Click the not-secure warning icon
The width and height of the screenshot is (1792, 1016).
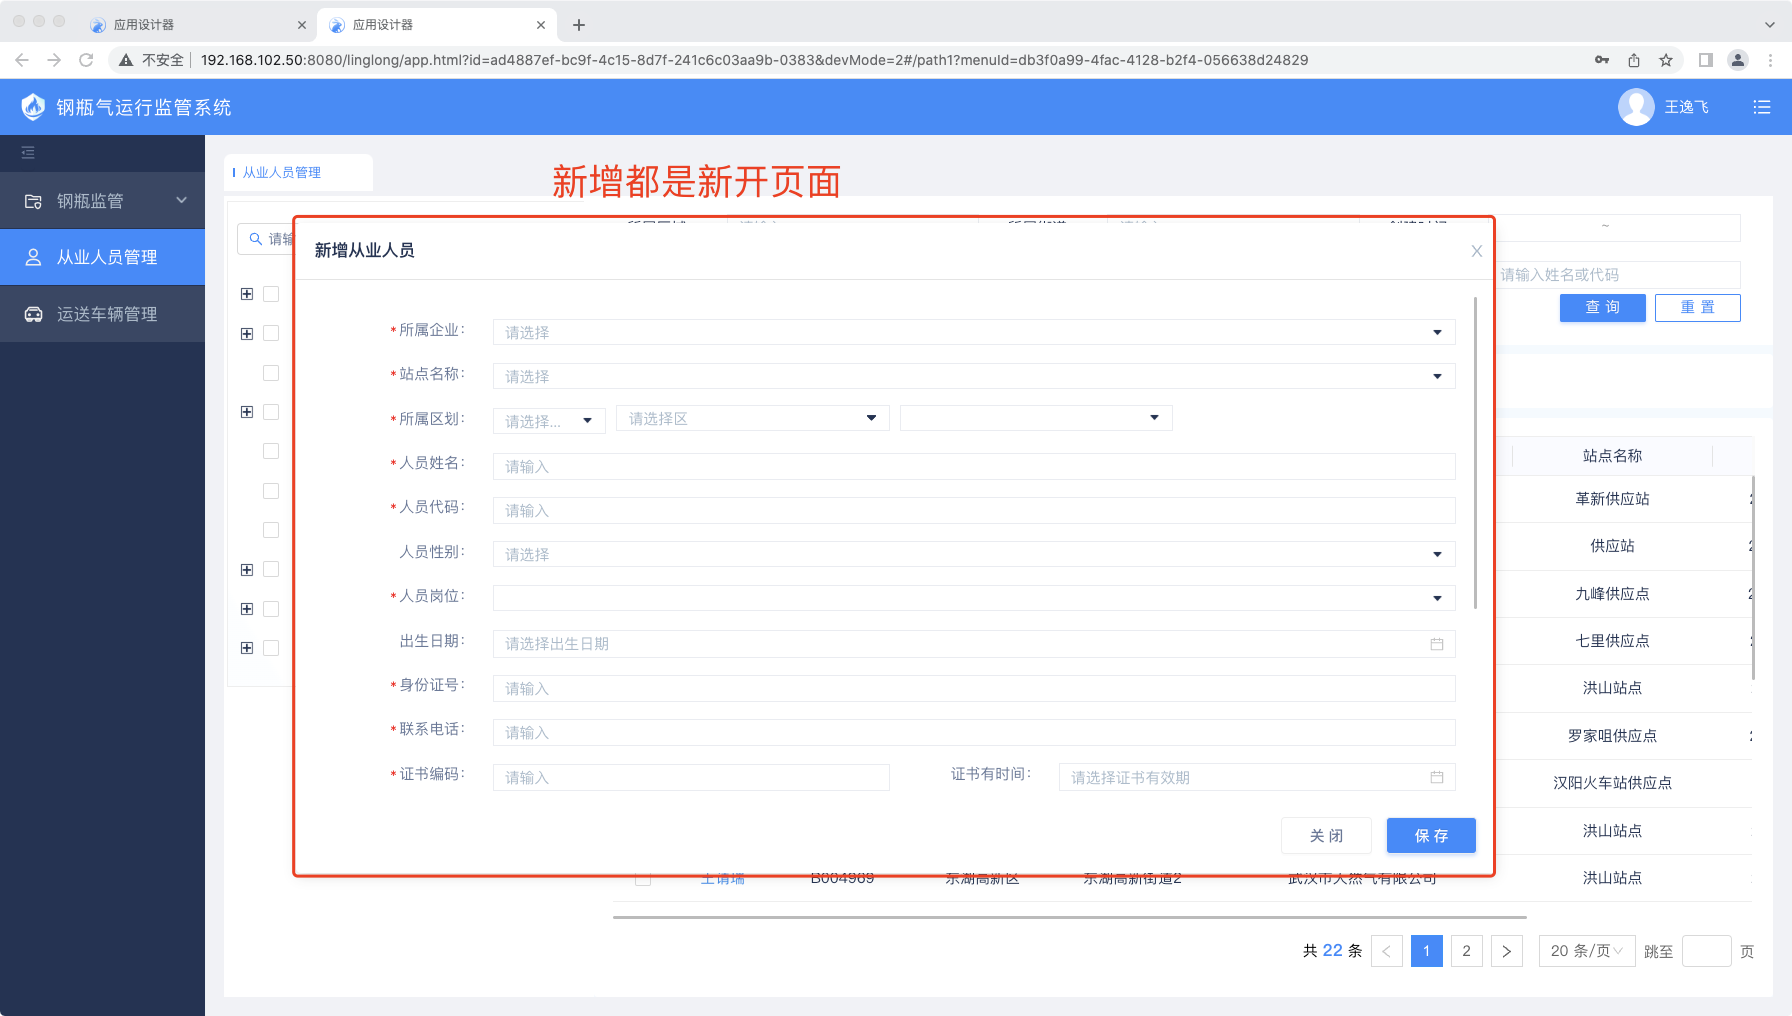(126, 60)
